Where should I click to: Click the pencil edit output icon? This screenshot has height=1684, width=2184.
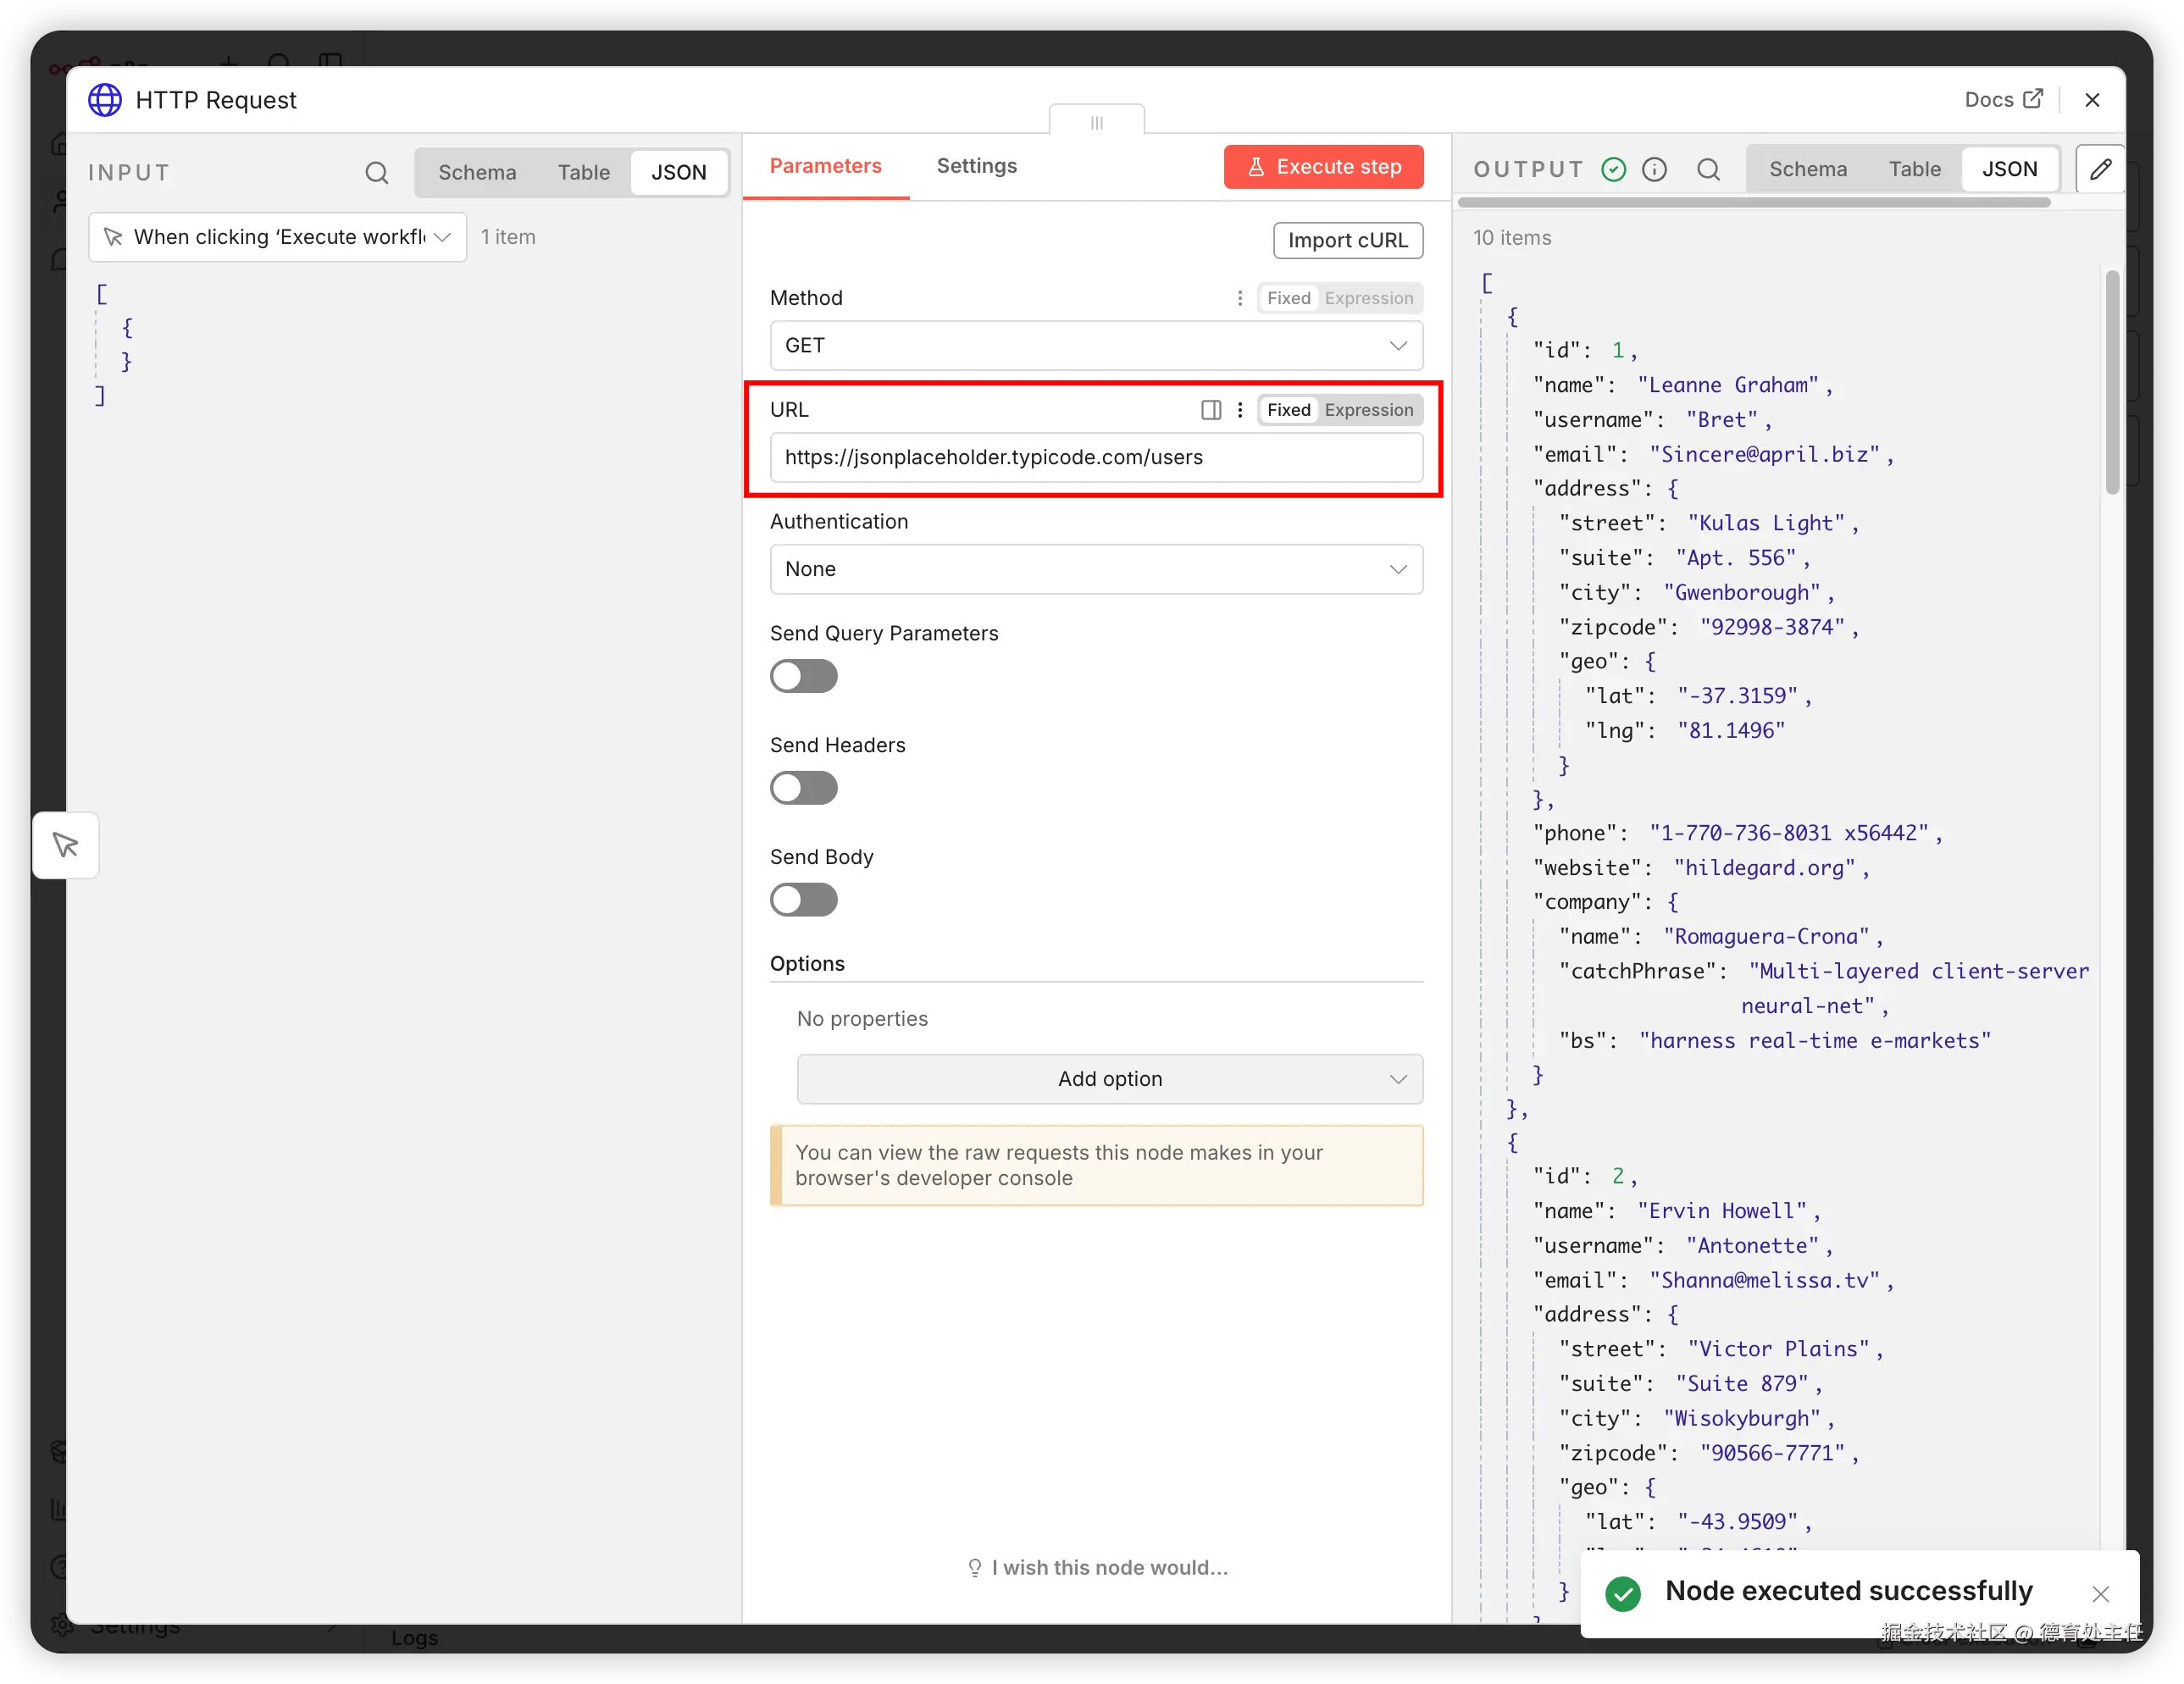[x=2099, y=169]
